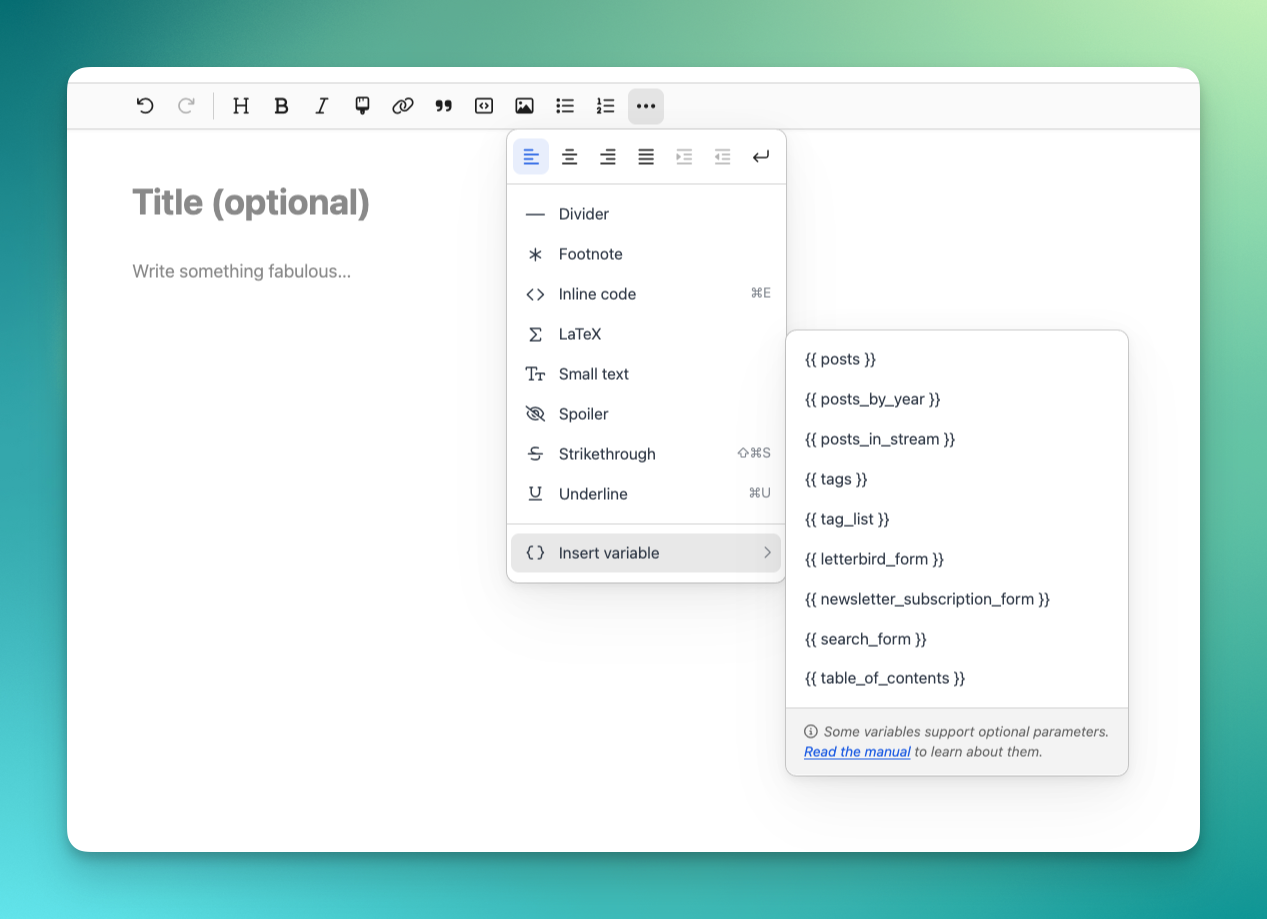Toggle italic formatting in toolbar
This screenshot has height=919, width=1267.
pyautogui.click(x=322, y=106)
